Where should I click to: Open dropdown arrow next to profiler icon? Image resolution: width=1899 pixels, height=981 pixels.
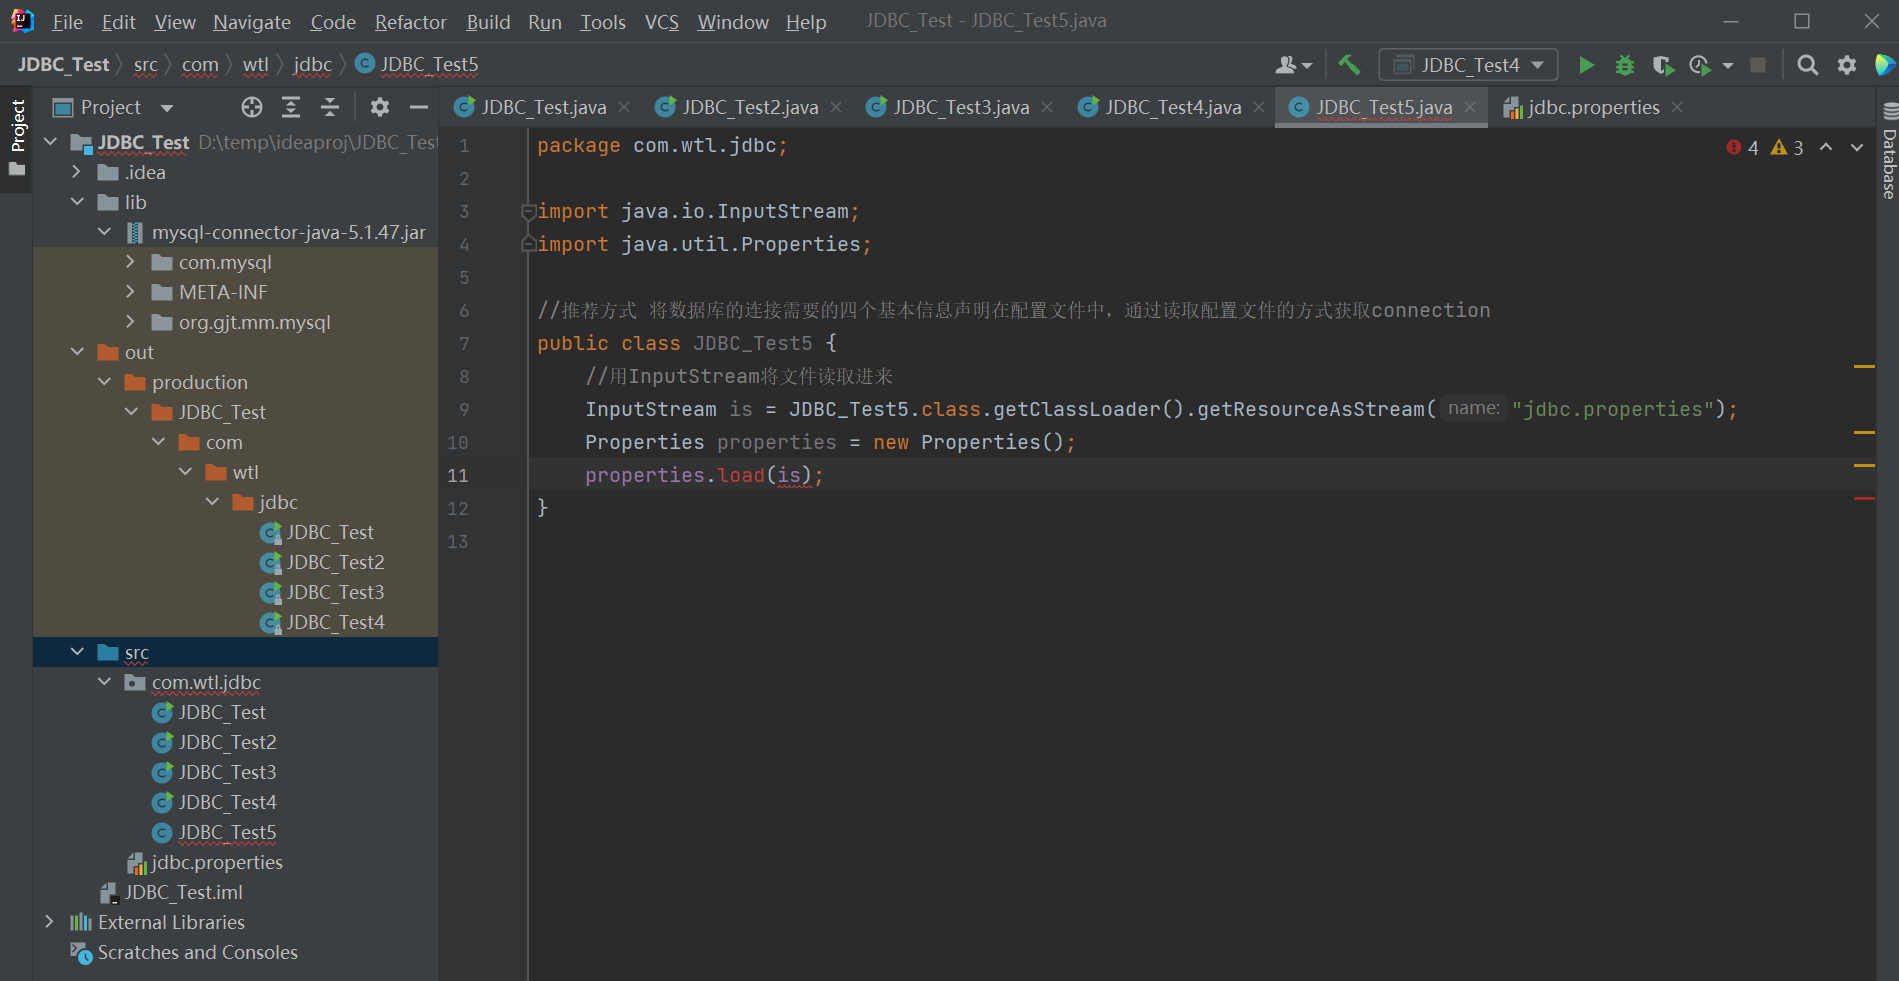tap(1728, 66)
